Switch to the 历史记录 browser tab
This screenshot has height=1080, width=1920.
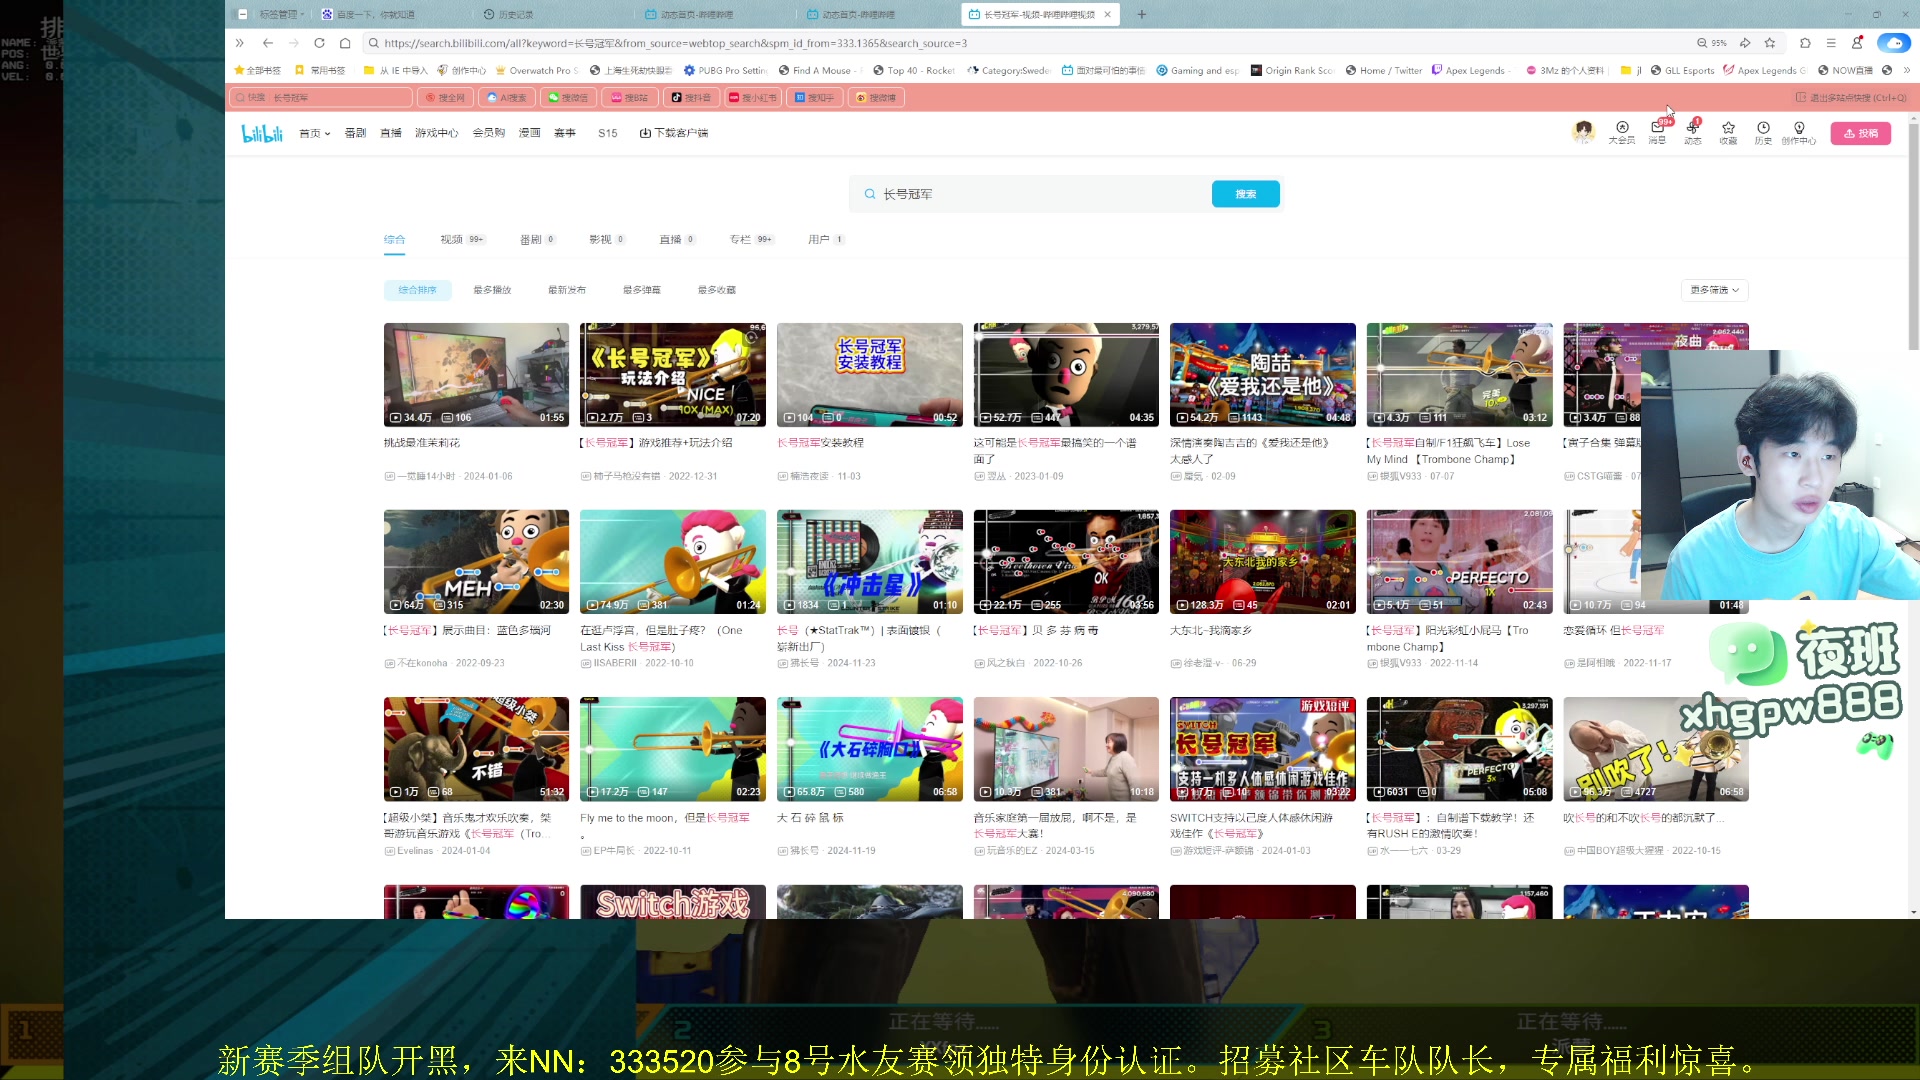[510, 14]
